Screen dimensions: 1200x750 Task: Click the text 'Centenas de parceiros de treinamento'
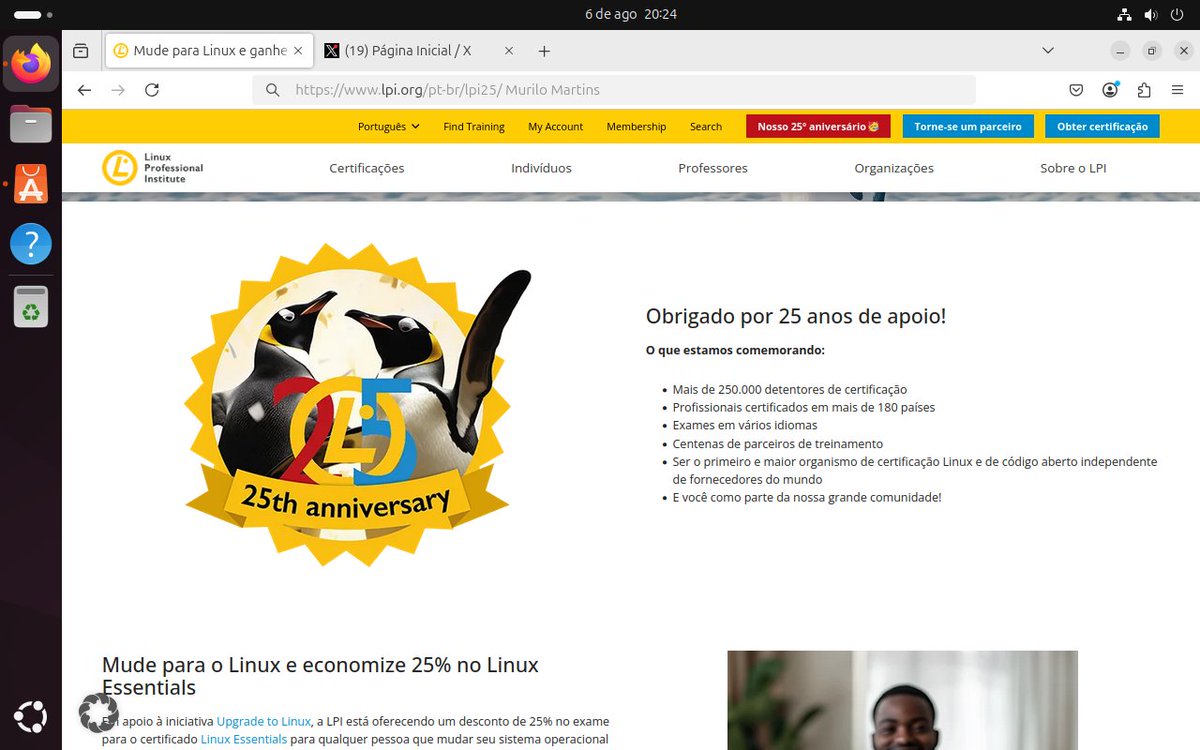point(778,443)
